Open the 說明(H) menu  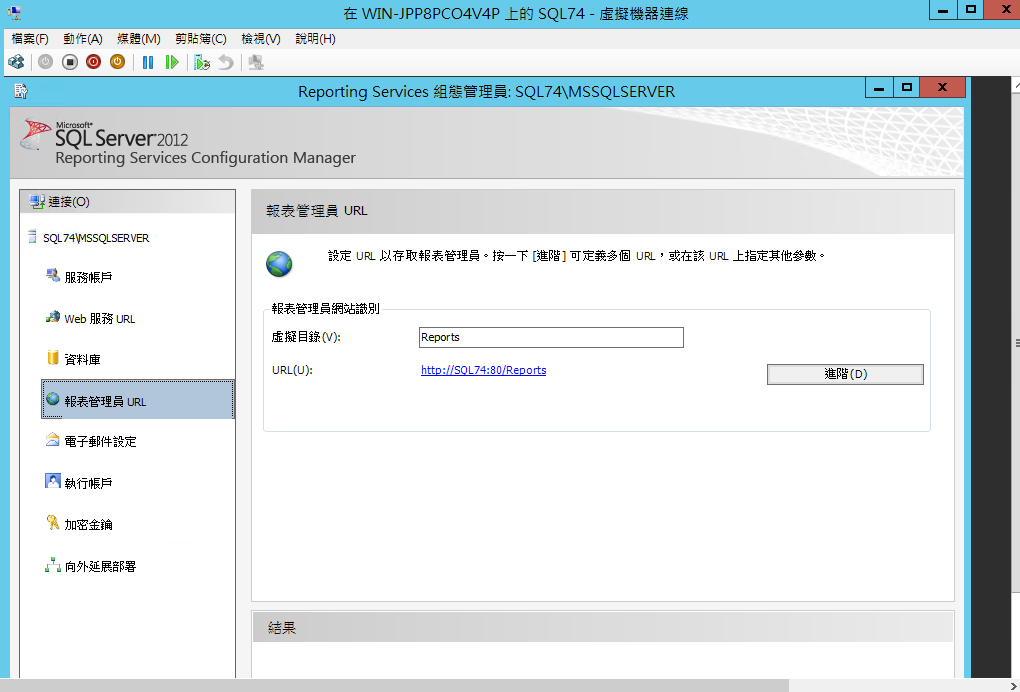pyautogui.click(x=315, y=39)
